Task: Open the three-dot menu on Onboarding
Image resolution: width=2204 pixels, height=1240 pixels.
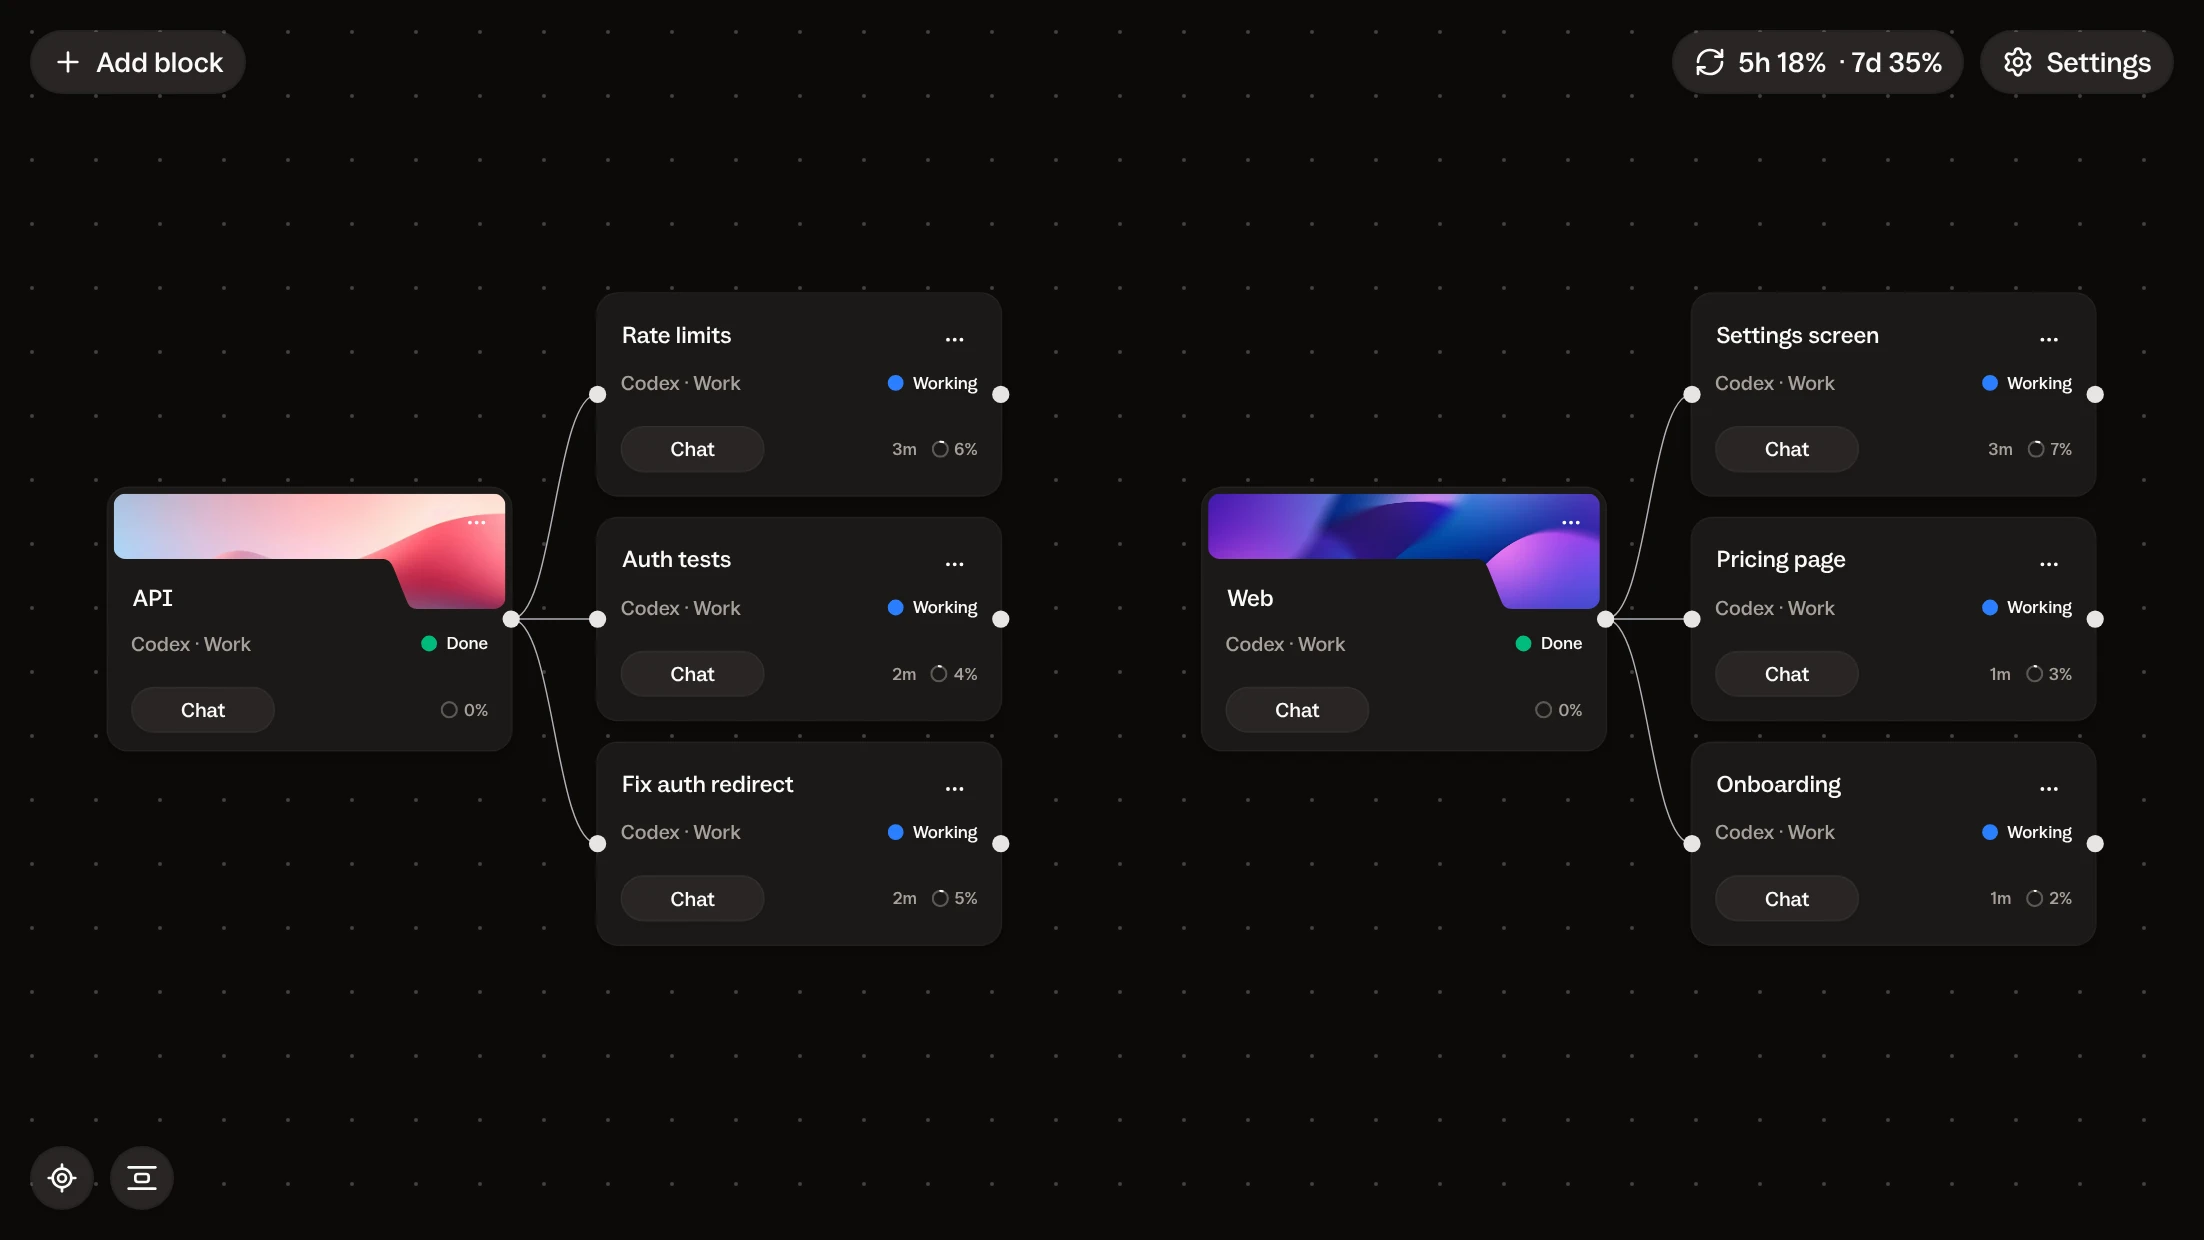Action: click(2049, 789)
